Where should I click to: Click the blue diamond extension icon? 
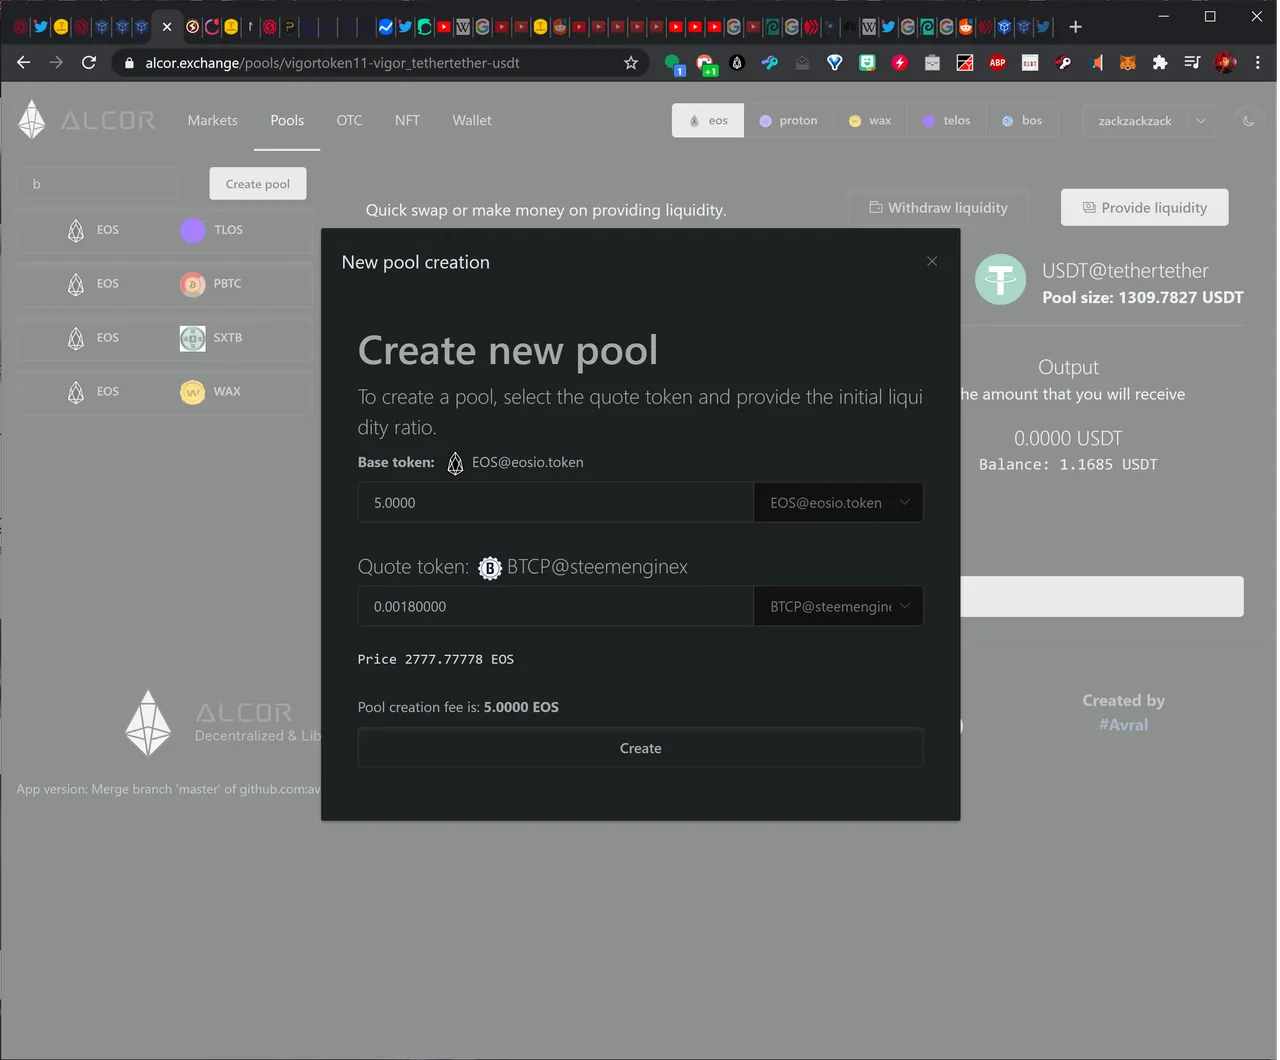[835, 63]
